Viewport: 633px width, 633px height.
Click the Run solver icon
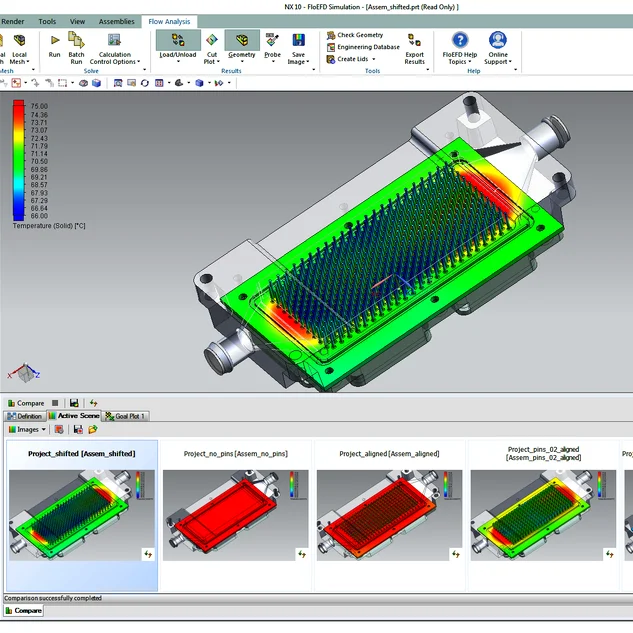[x=54, y=40]
